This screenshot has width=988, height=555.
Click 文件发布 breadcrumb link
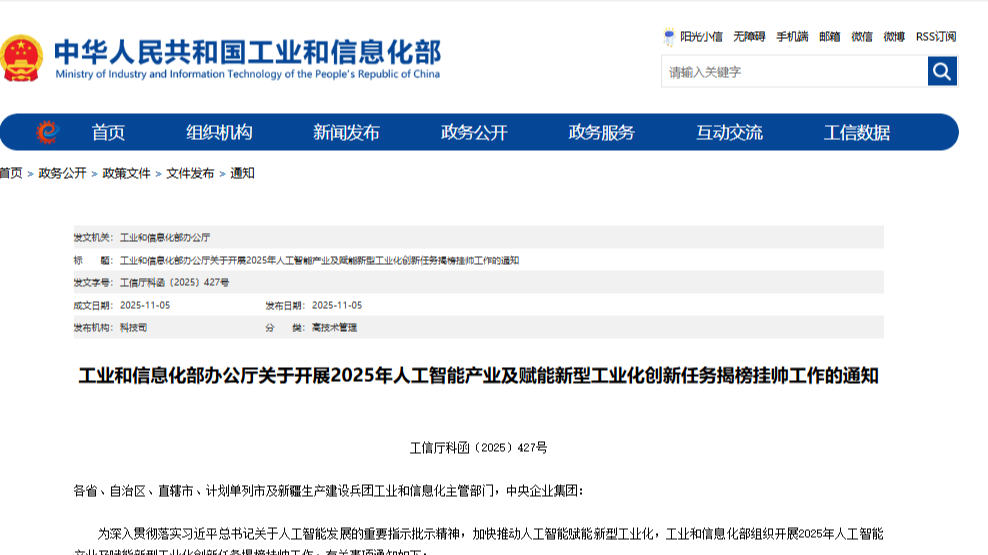point(190,173)
